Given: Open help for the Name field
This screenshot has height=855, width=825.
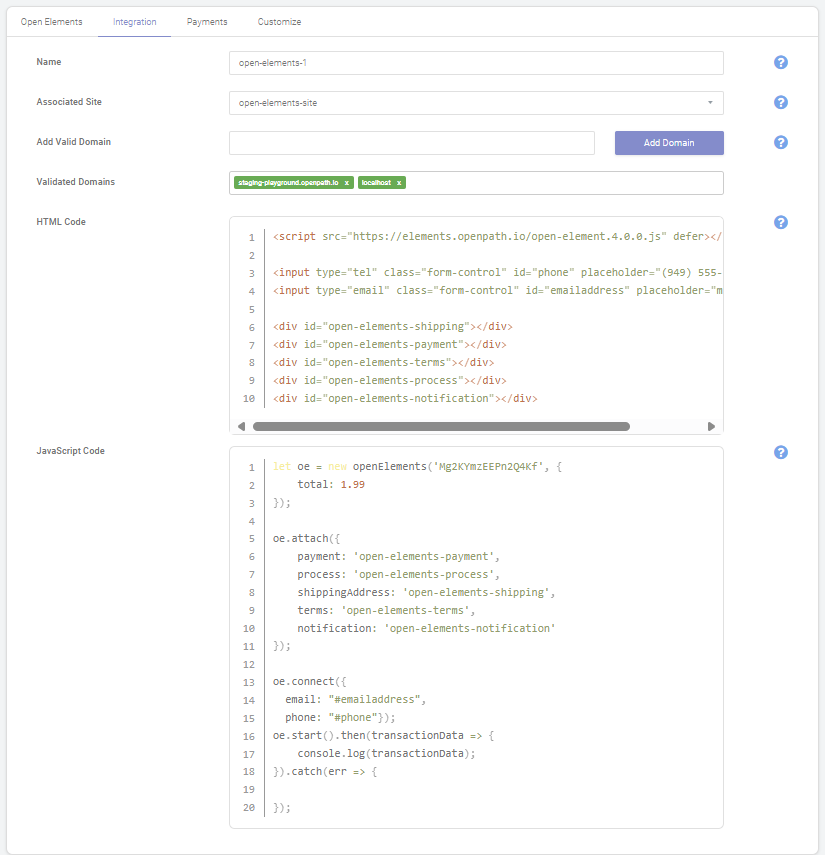Looking at the screenshot, I should tap(780, 62).
